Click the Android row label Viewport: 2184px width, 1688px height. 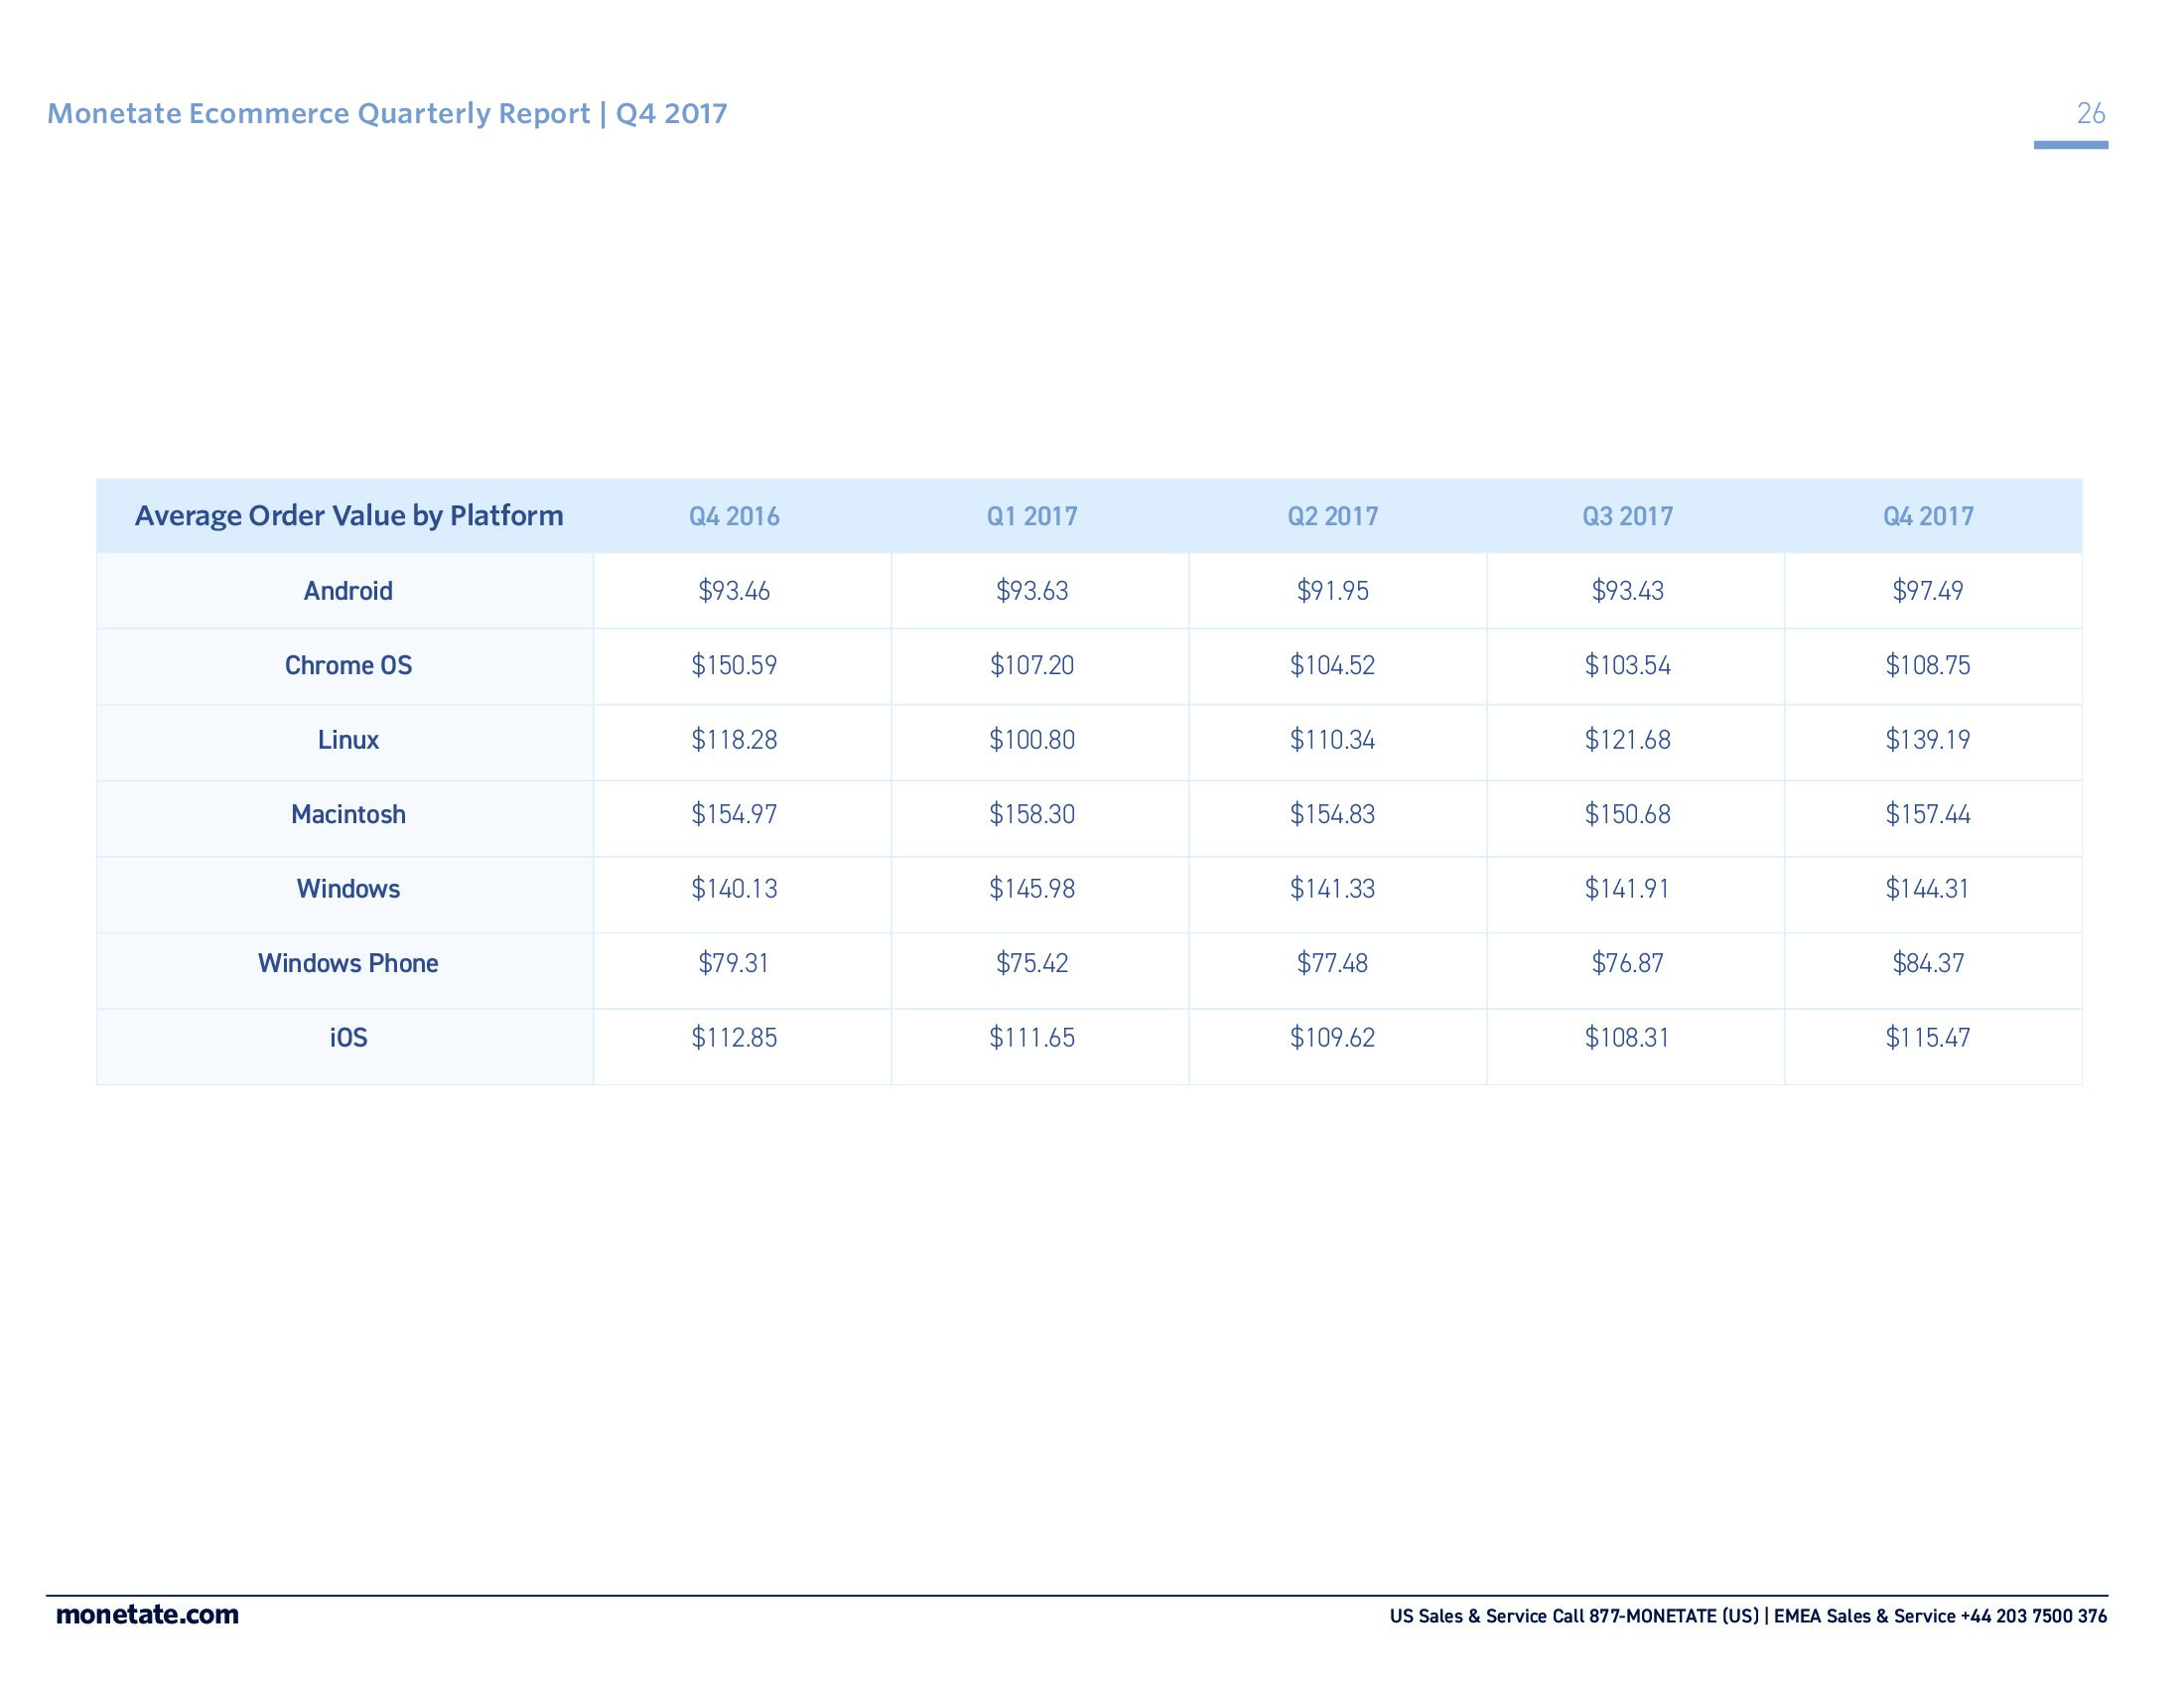coord(348,591)
